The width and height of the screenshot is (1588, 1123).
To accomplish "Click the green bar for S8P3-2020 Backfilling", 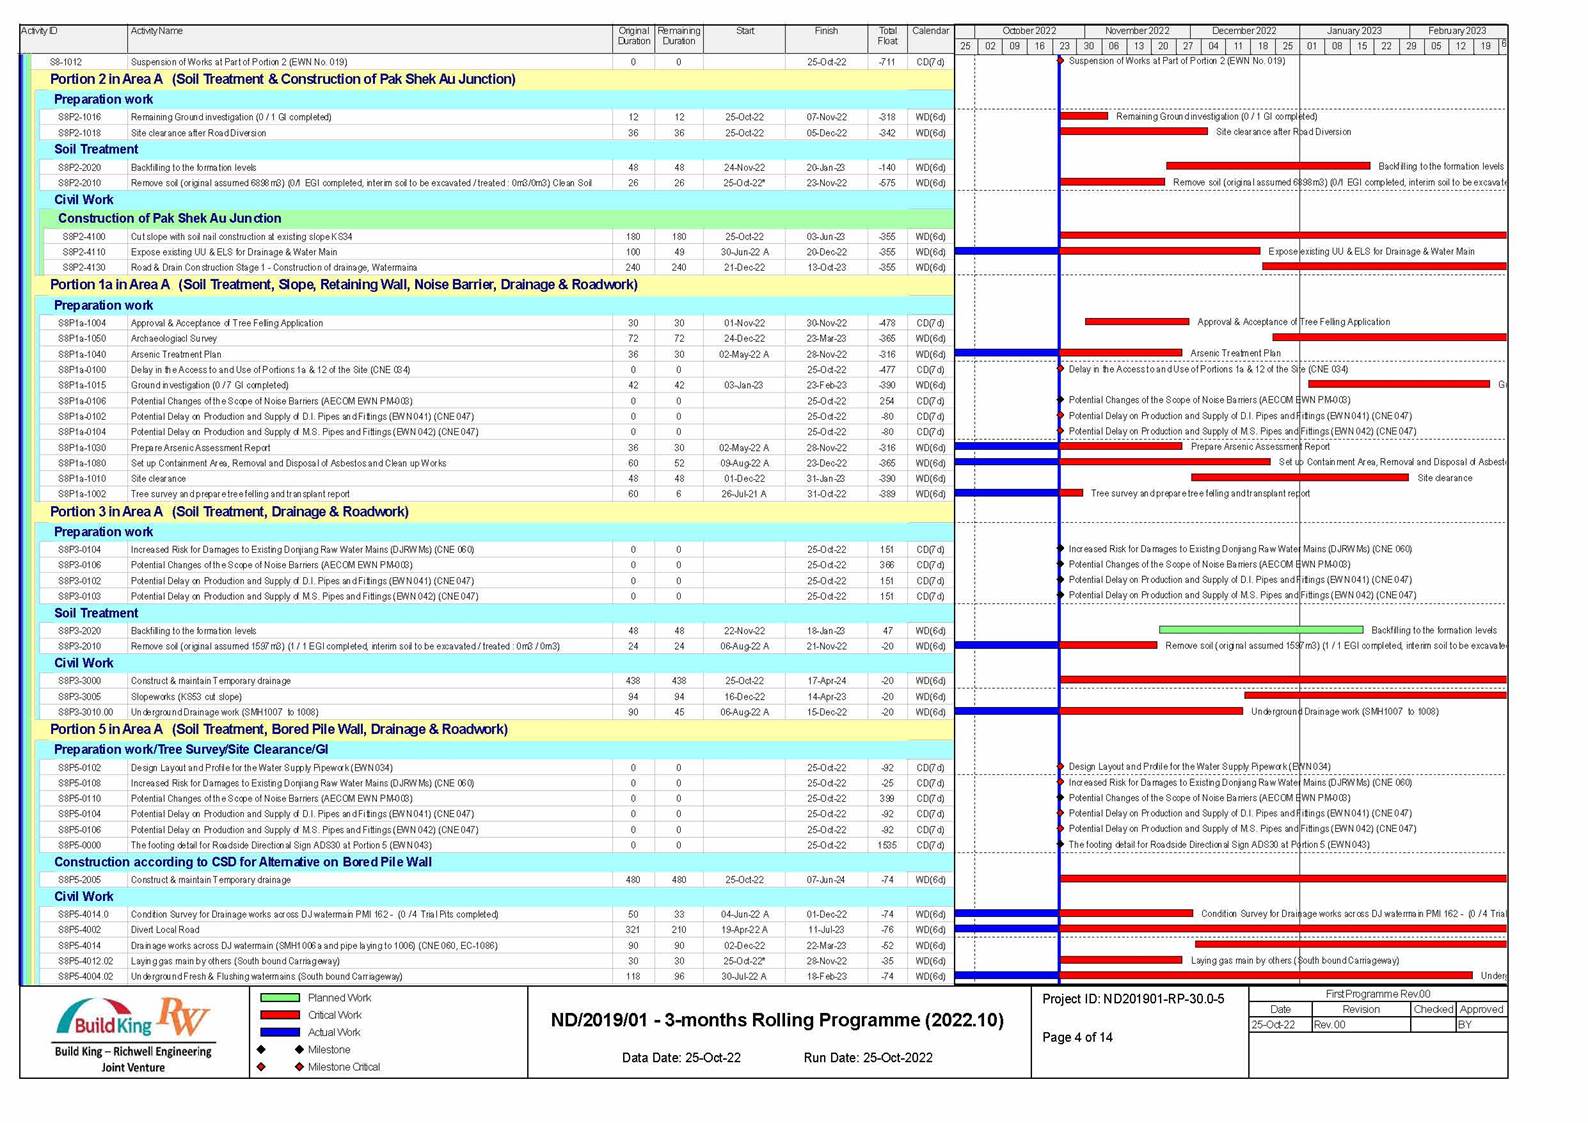I will (x=1261, y=630).
